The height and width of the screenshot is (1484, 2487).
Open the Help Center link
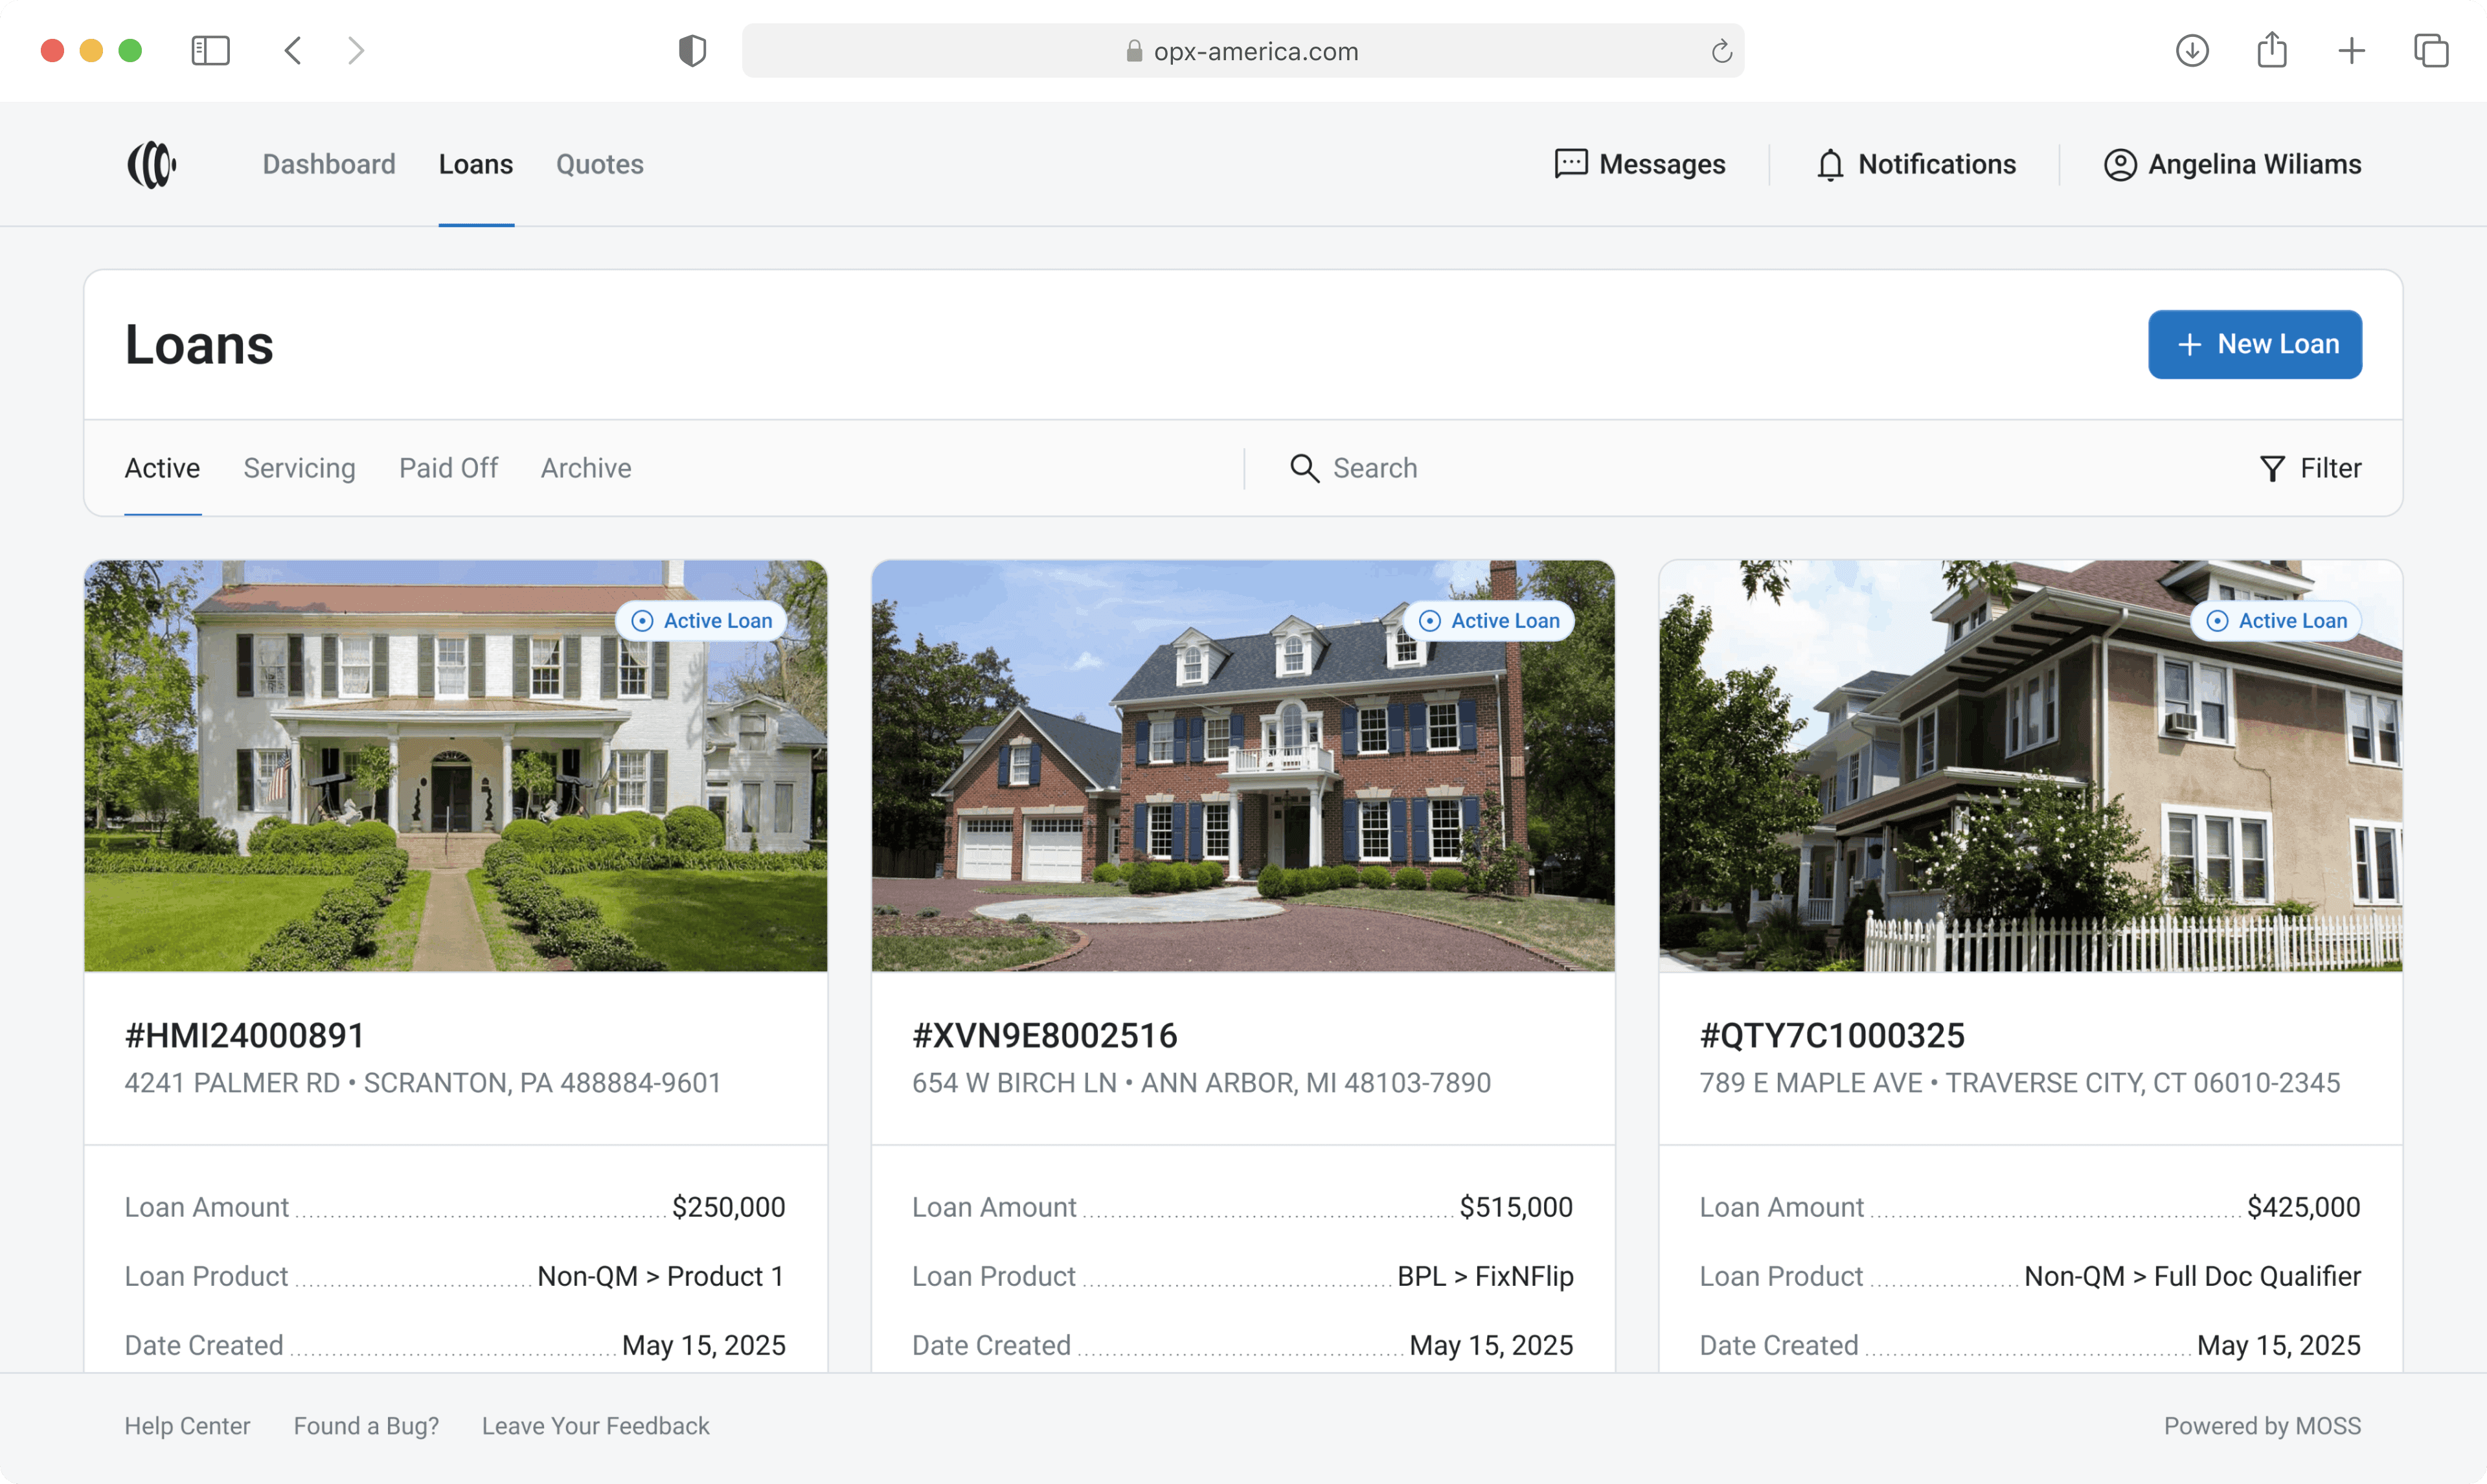[187, 1426]
